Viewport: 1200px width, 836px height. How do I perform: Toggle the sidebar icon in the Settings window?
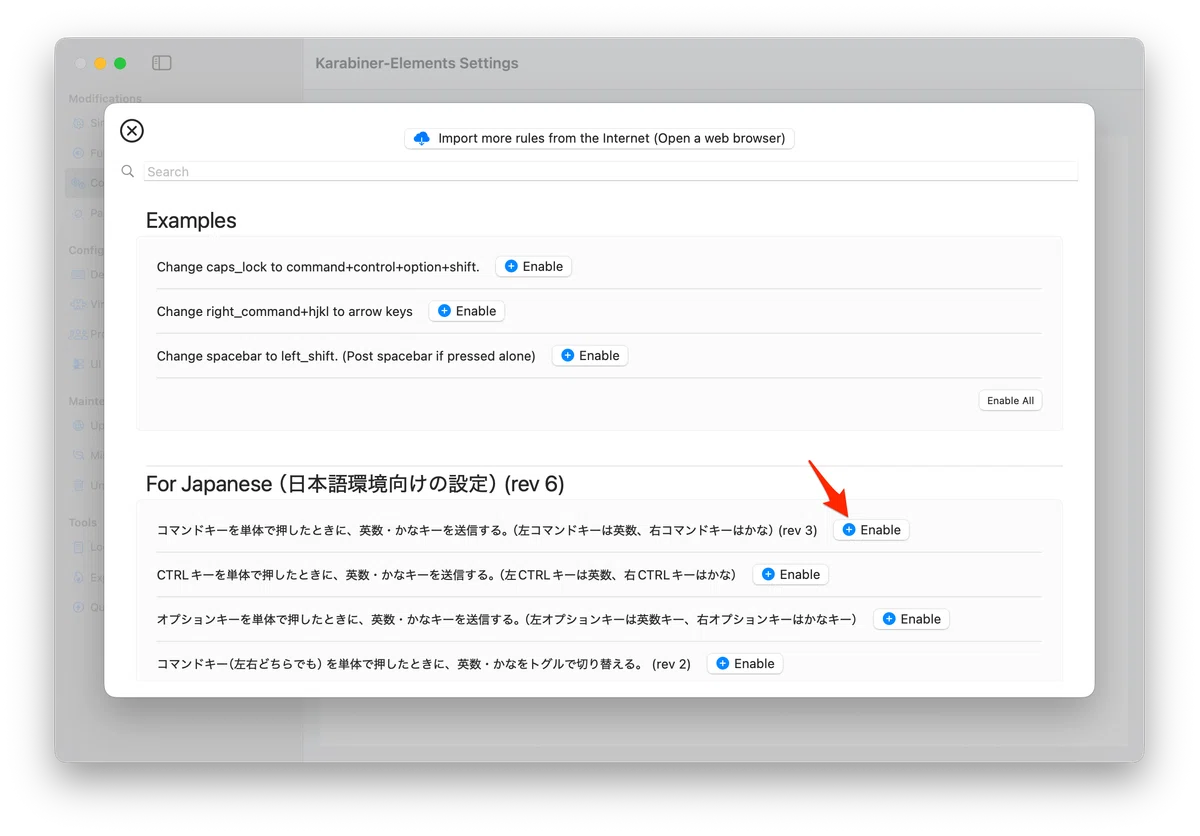pos(162,63)
